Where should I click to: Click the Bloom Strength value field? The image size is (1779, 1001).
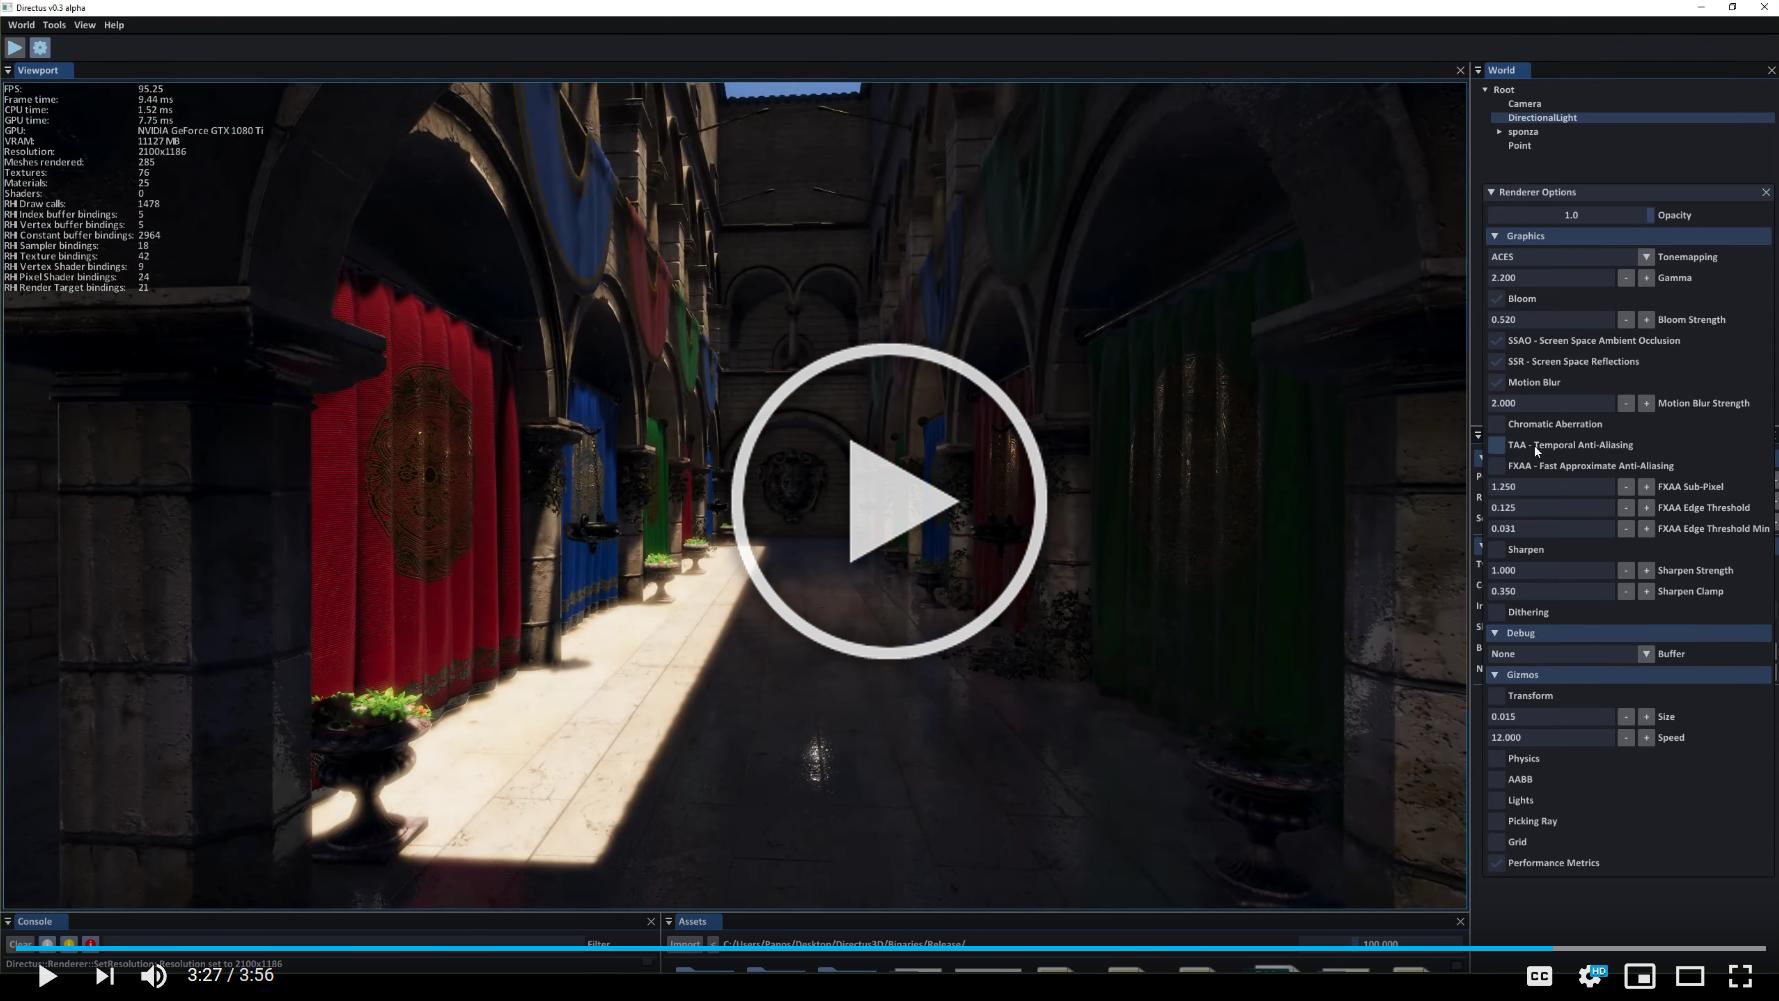[x=1551, y=320]
